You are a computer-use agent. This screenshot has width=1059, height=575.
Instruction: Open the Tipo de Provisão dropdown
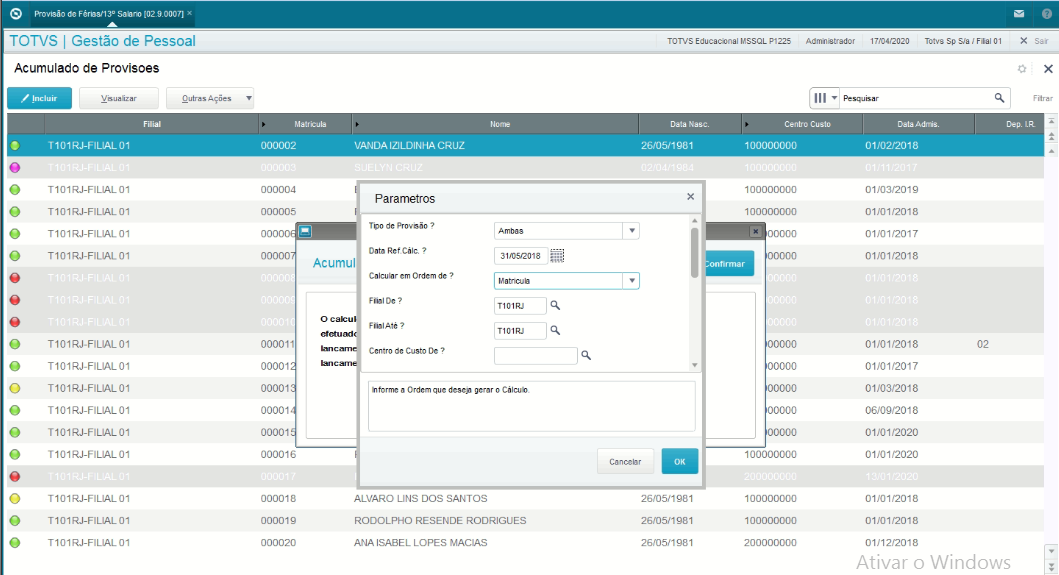tap(631, 230)
